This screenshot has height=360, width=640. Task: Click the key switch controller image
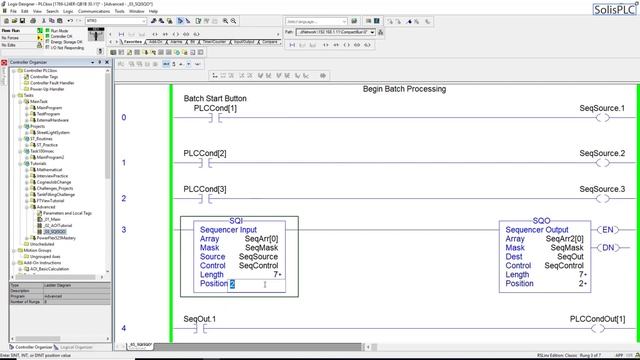pos(96,34)
